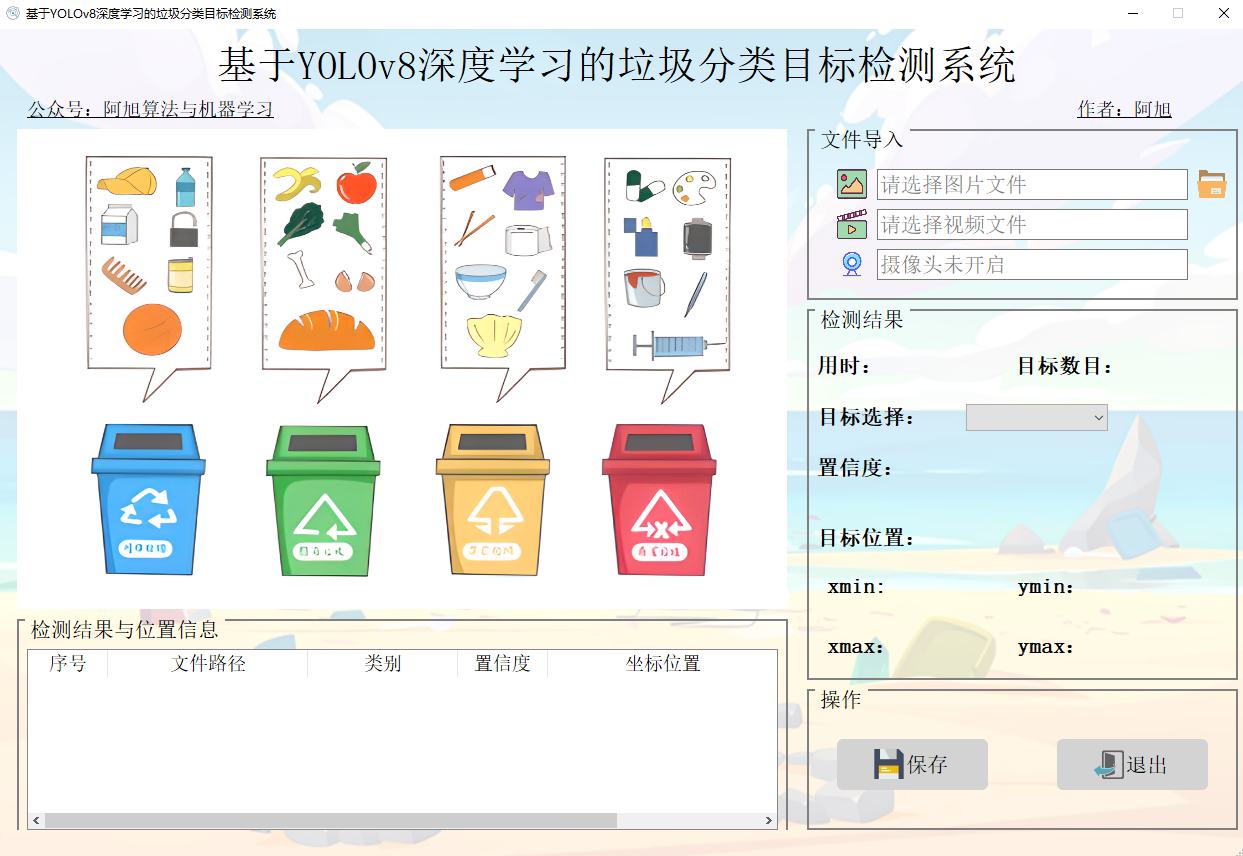Click the table's horizontal scrollbar thumb
This screenshot has height=856, width=1243.
tap(330, 820)
